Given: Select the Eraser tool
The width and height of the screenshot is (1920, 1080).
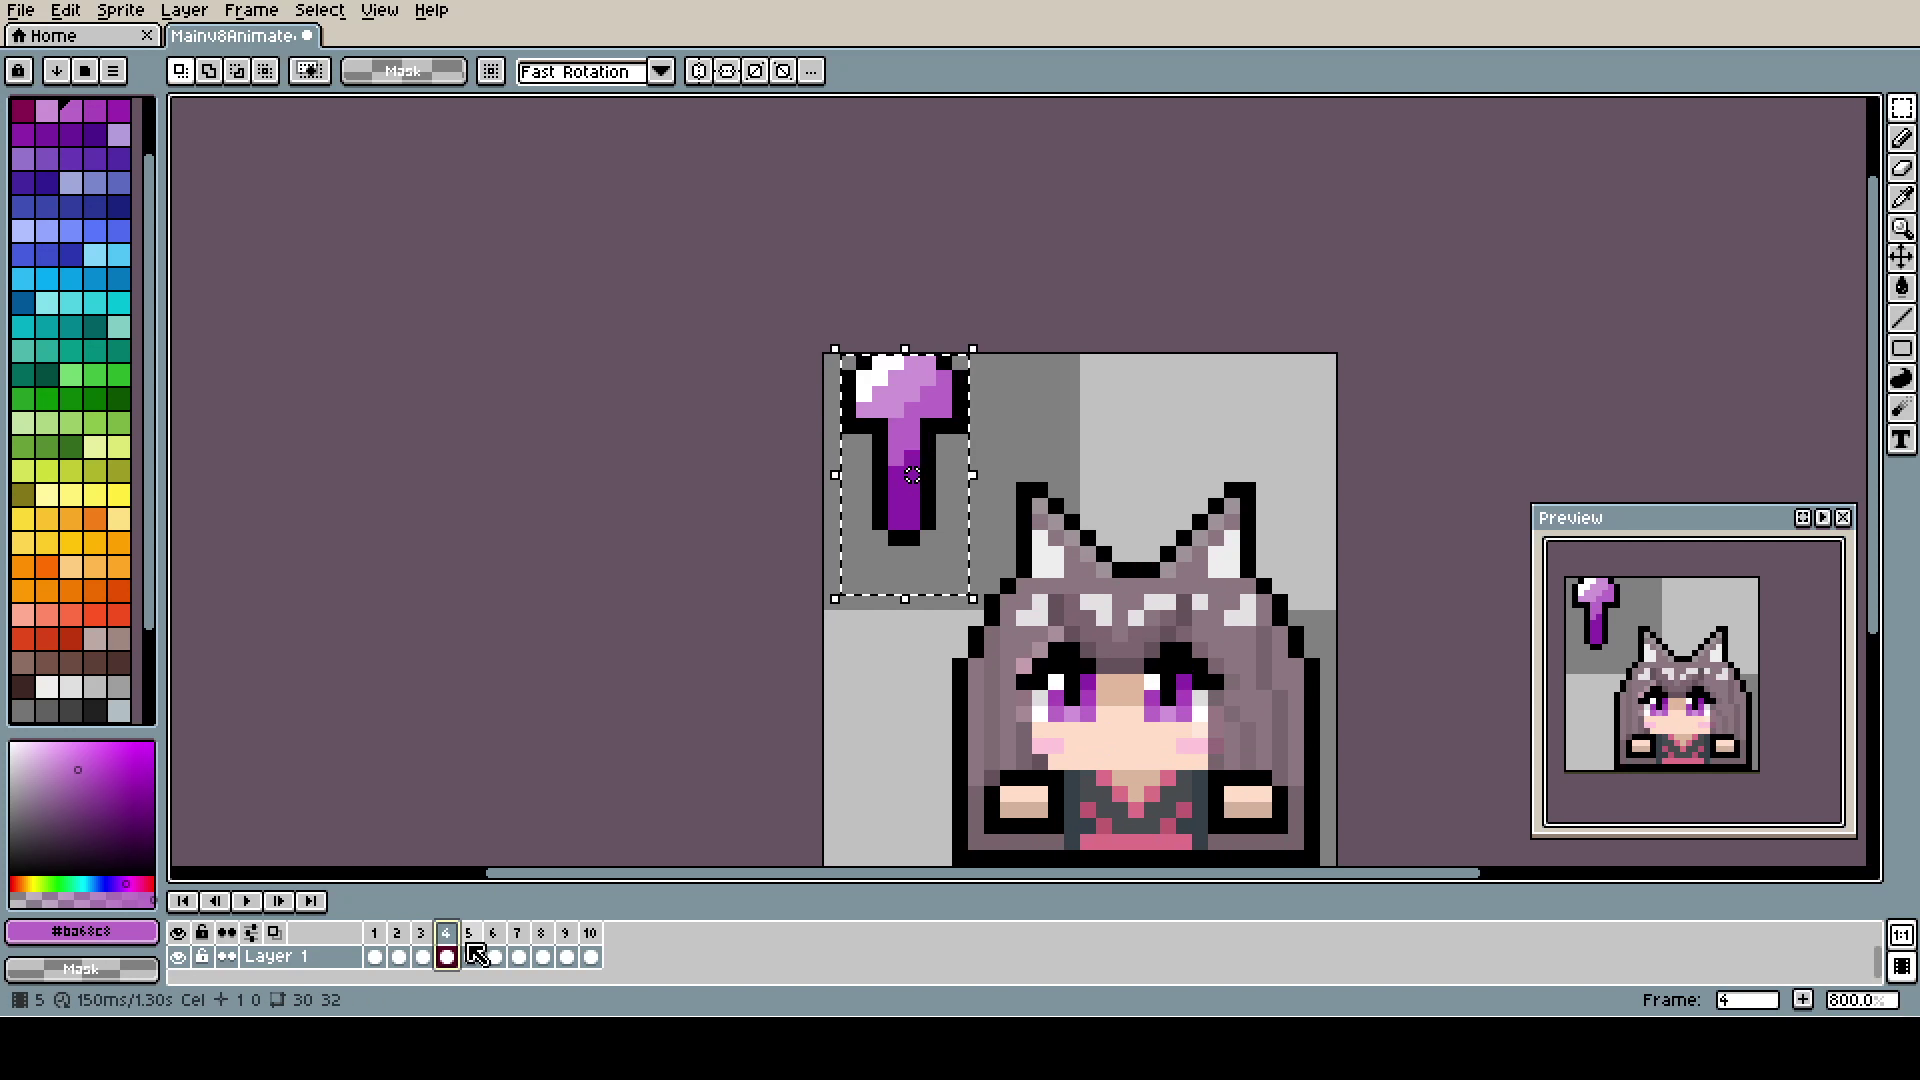Looking at the screenshot, I should [1901, 168].
